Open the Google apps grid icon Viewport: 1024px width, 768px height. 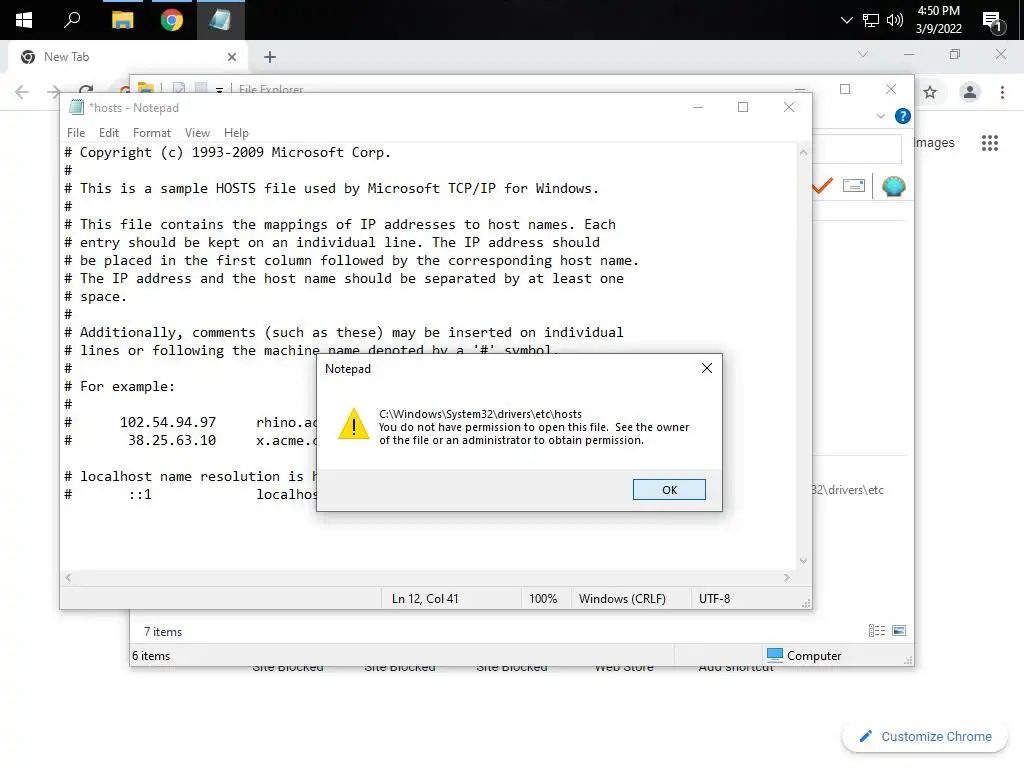click(989, 143)
